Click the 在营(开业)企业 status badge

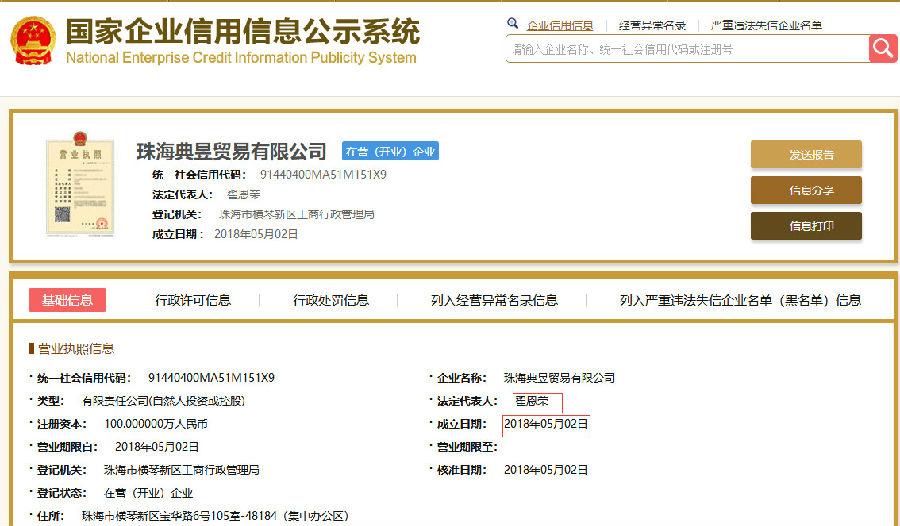pos(390,151)
